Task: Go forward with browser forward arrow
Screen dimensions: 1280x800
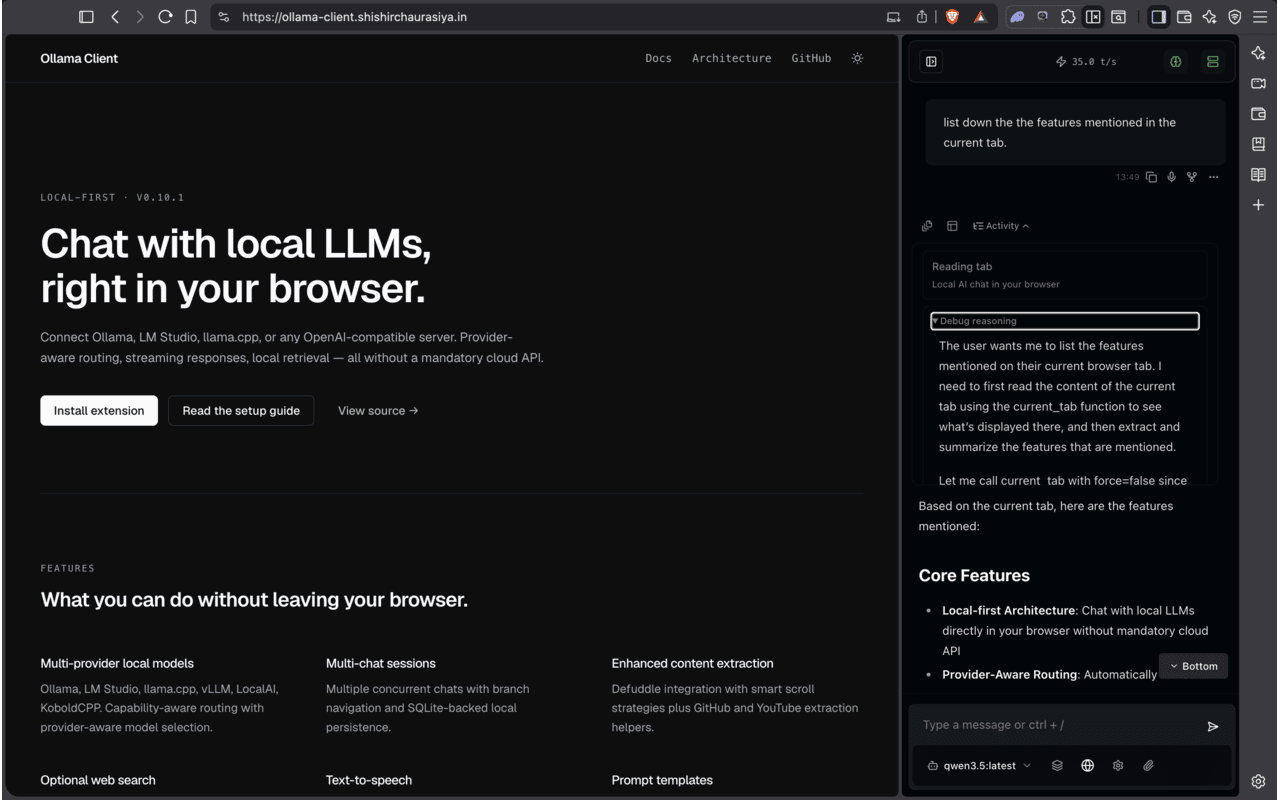Action: (x=140, y=17)
